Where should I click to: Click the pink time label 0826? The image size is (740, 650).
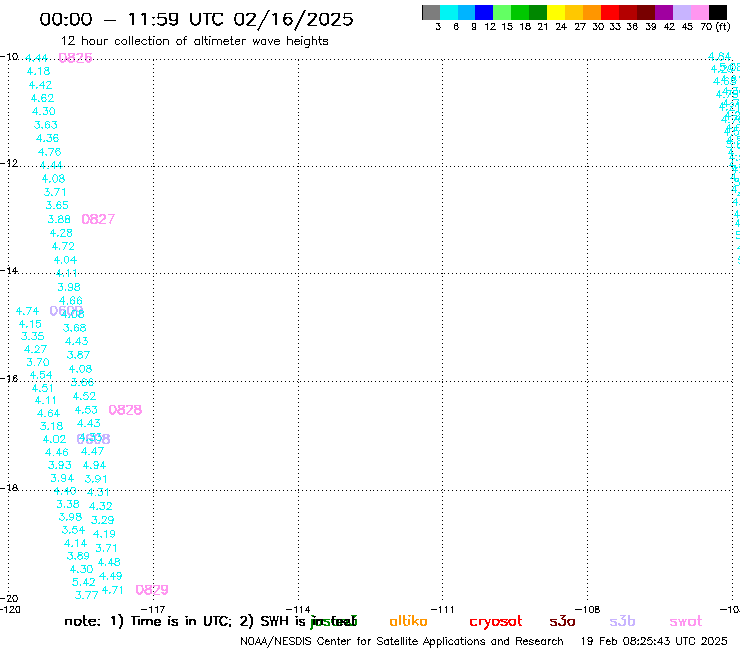75,58
